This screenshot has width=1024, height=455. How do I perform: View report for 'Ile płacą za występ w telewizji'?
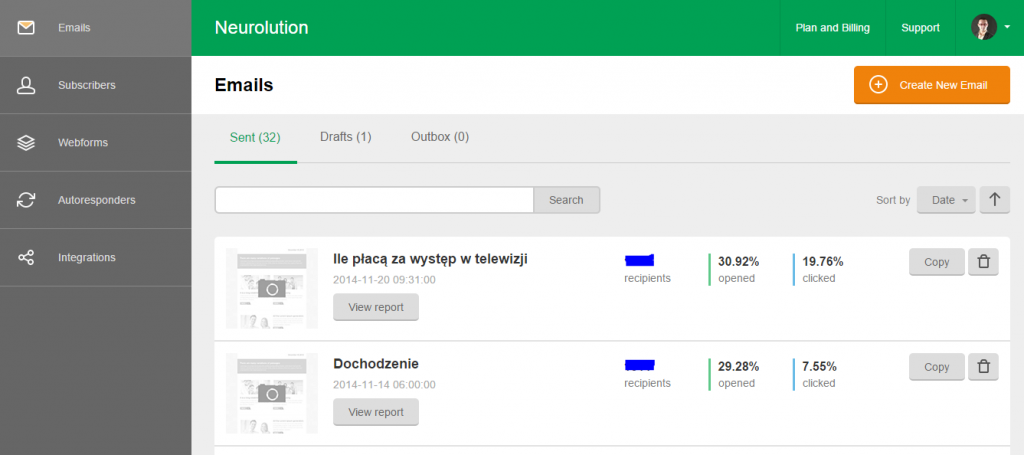pyautogui.click(x=375, y=308)
